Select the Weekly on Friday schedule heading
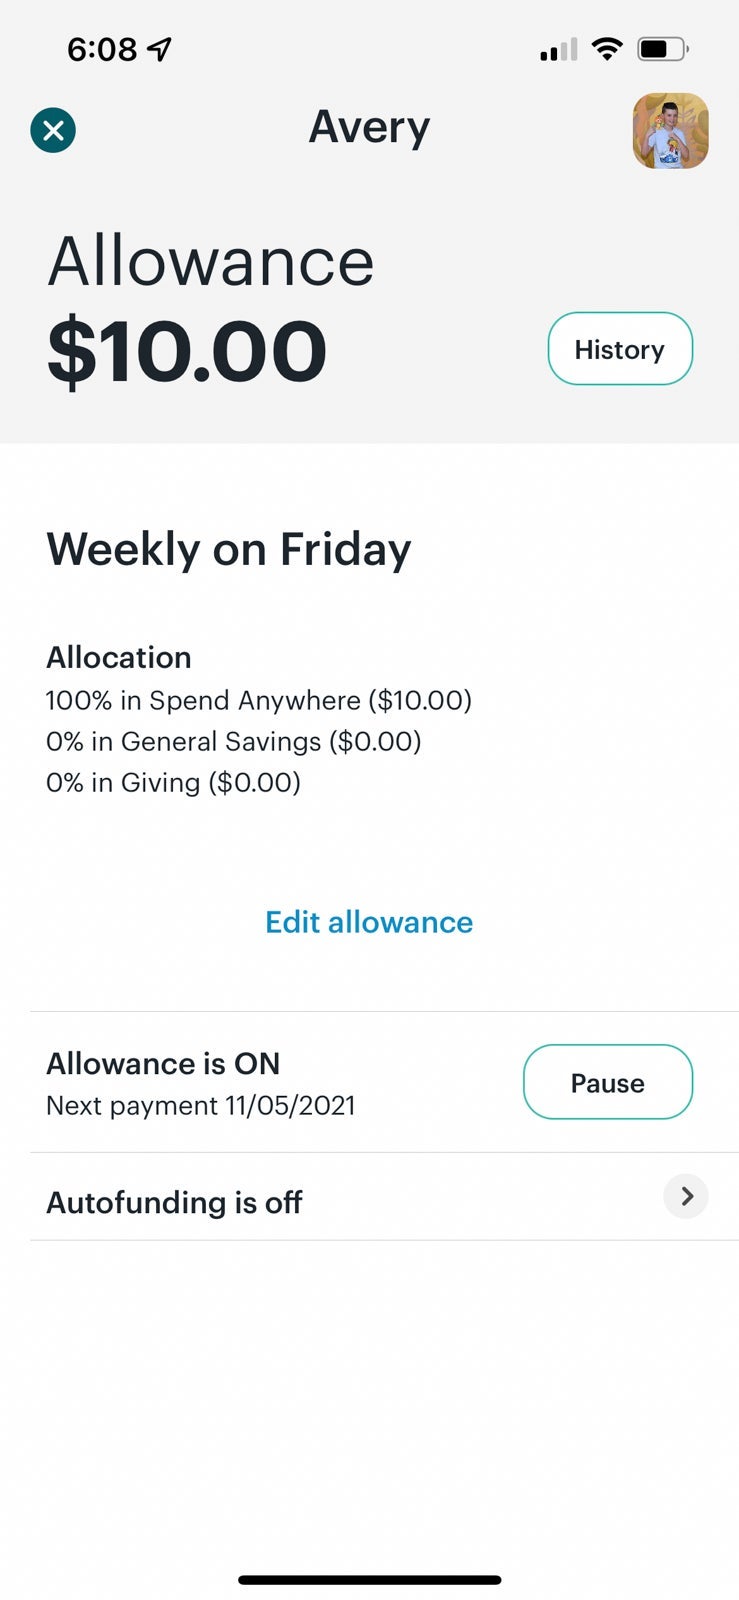This screenshot has height=1600, width=739. [x=229, y=549]
